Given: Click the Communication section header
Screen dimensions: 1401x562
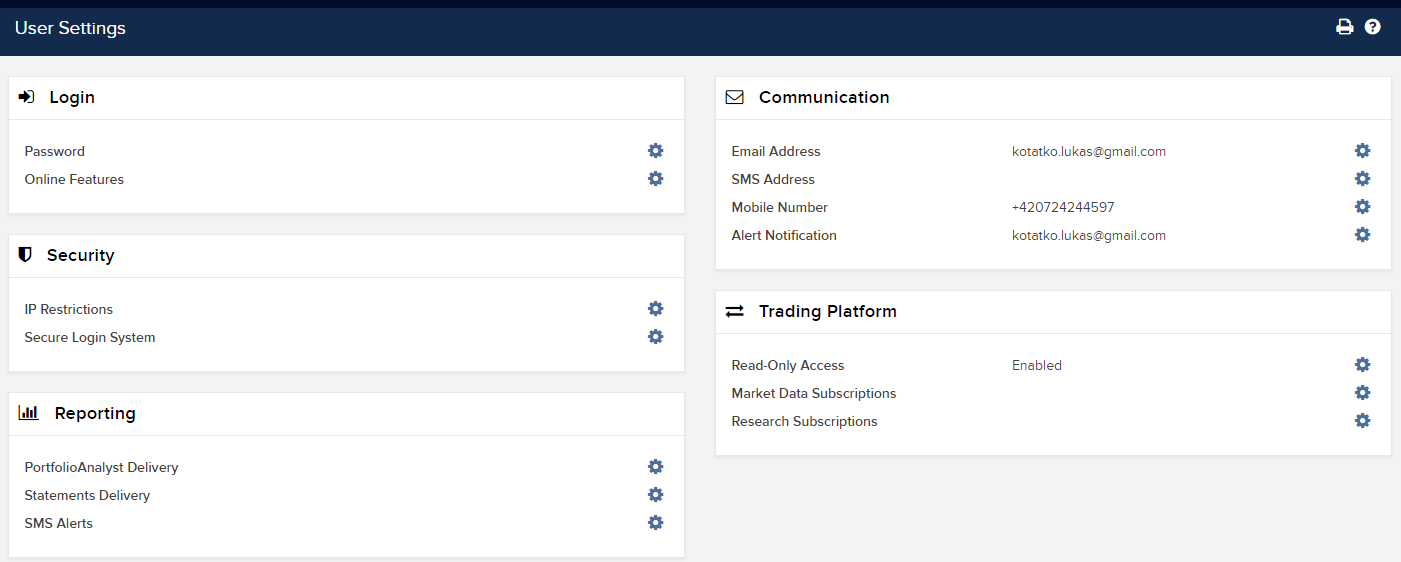Looking at the screenshot, I should [824, 97].
